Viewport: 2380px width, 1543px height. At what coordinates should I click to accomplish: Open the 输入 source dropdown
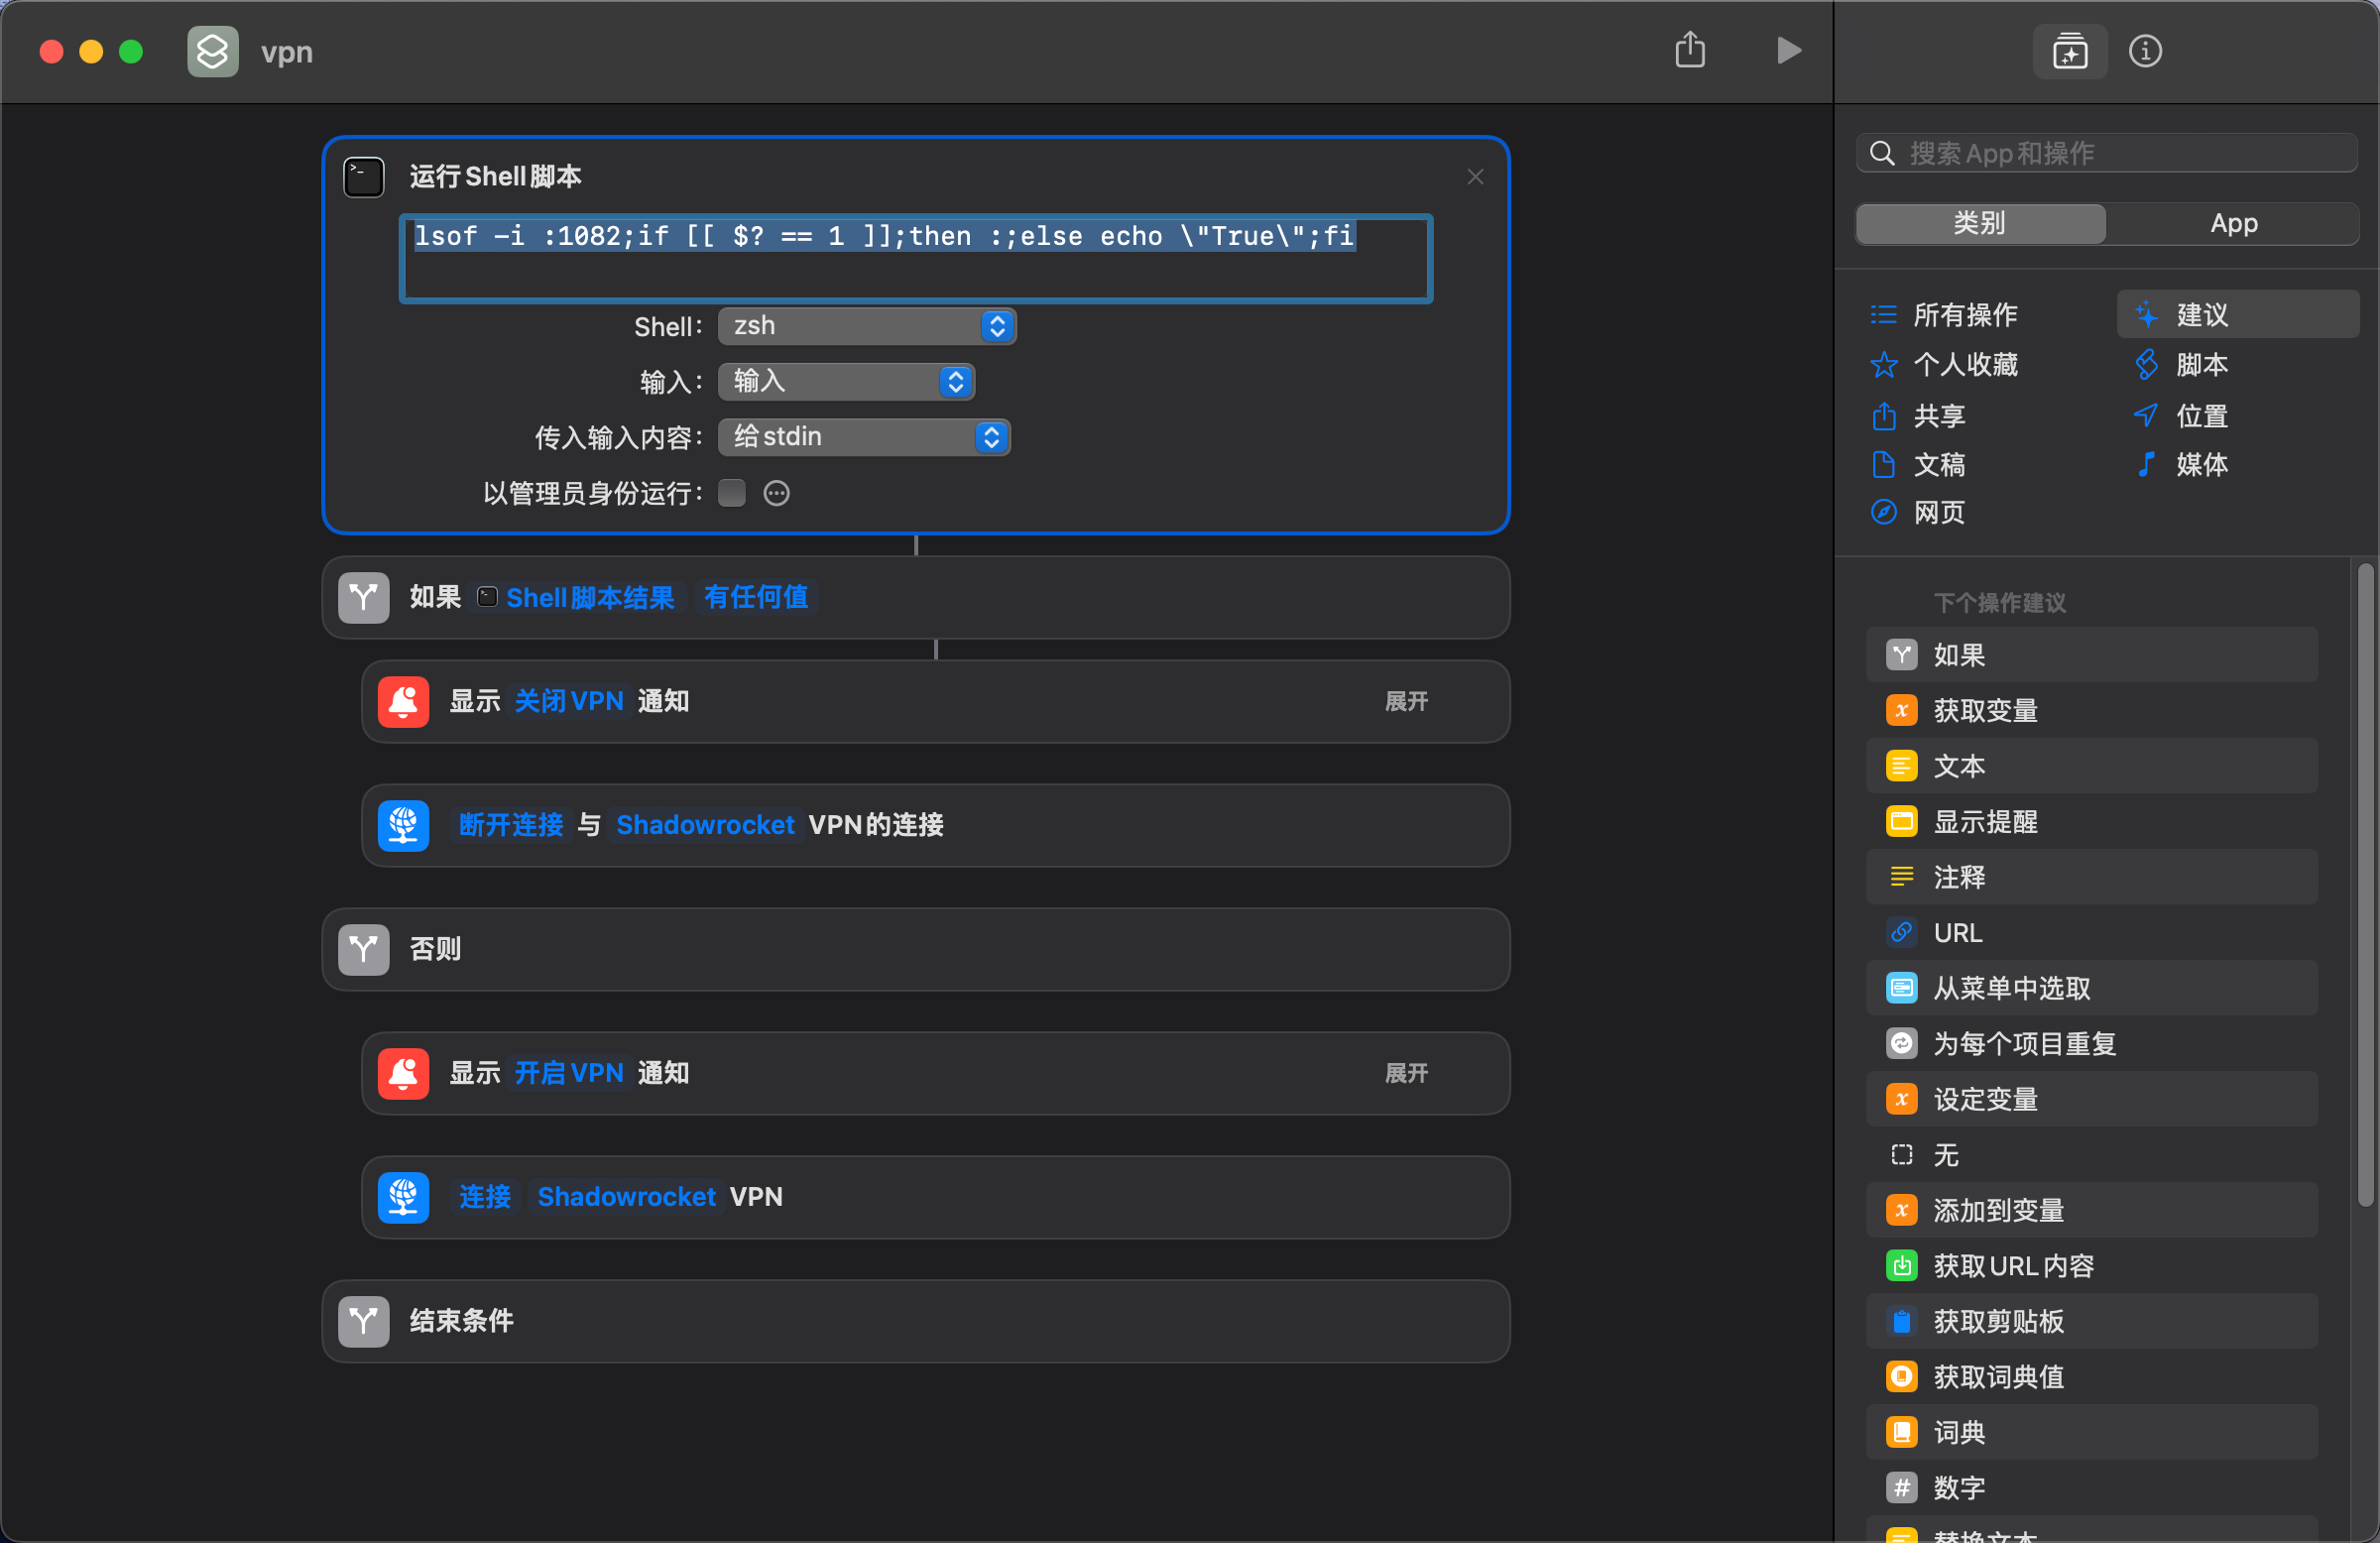point(846,381)
